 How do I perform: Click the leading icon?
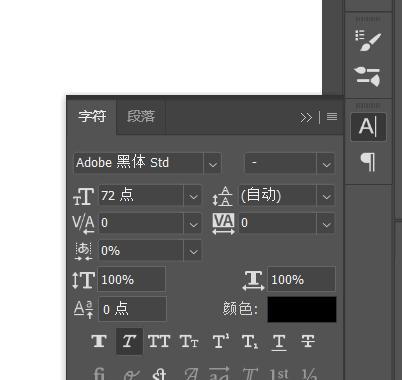[x=223, y=196]
